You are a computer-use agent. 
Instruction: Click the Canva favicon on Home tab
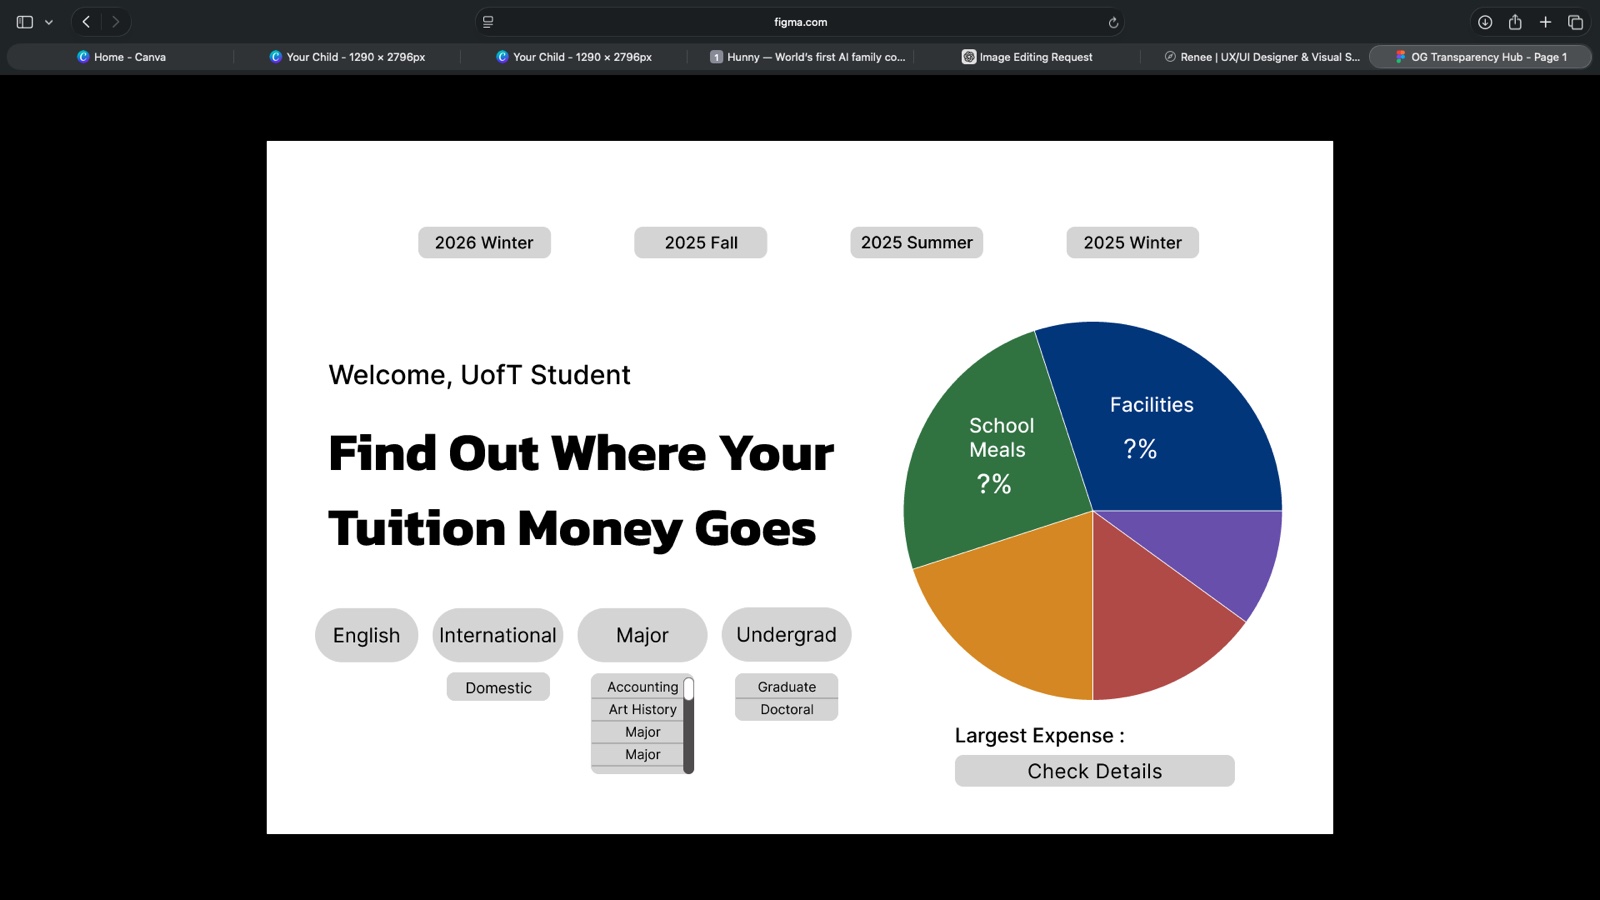pyautogui.click(x=84, y=57)
